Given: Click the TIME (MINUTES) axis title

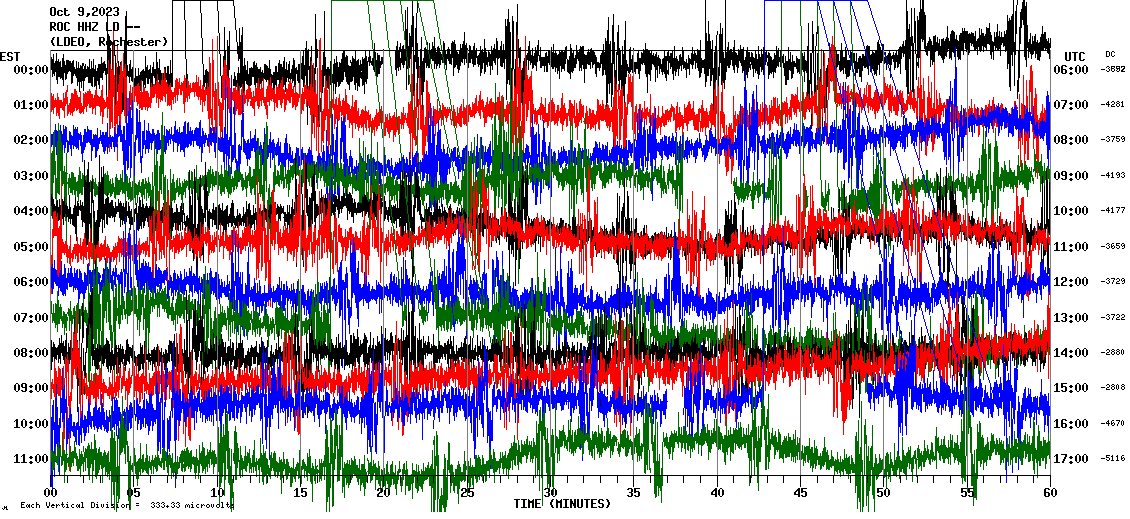Looking at the screenshot, I should click(562, 504).
